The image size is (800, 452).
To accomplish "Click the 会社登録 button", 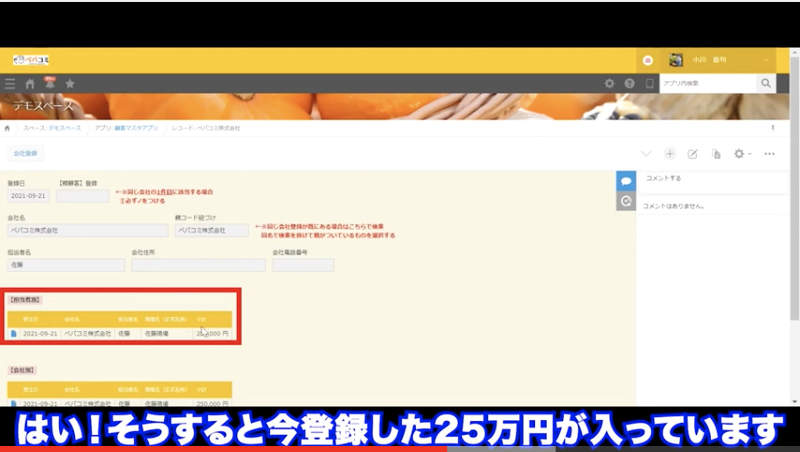I will (25, 154).
